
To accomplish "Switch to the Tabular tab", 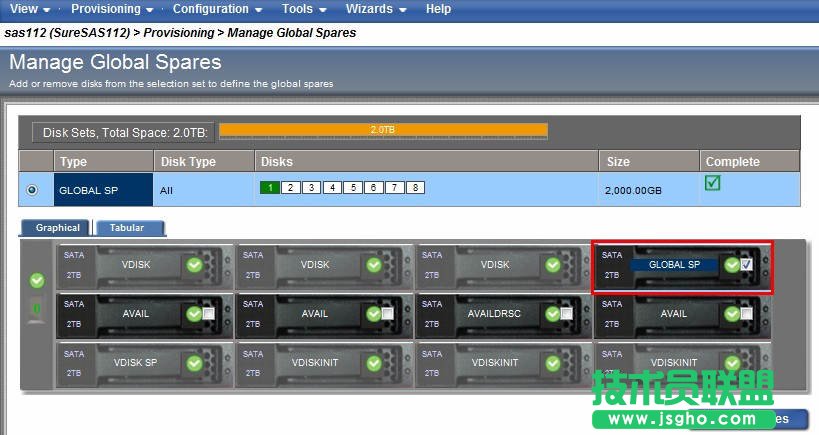I will click(127, 228).
